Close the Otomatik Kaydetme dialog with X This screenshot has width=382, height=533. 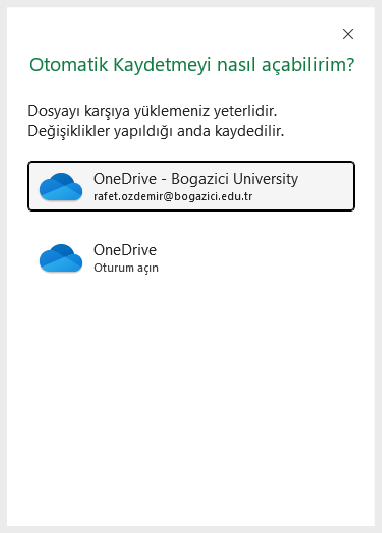tap(348, 34)
